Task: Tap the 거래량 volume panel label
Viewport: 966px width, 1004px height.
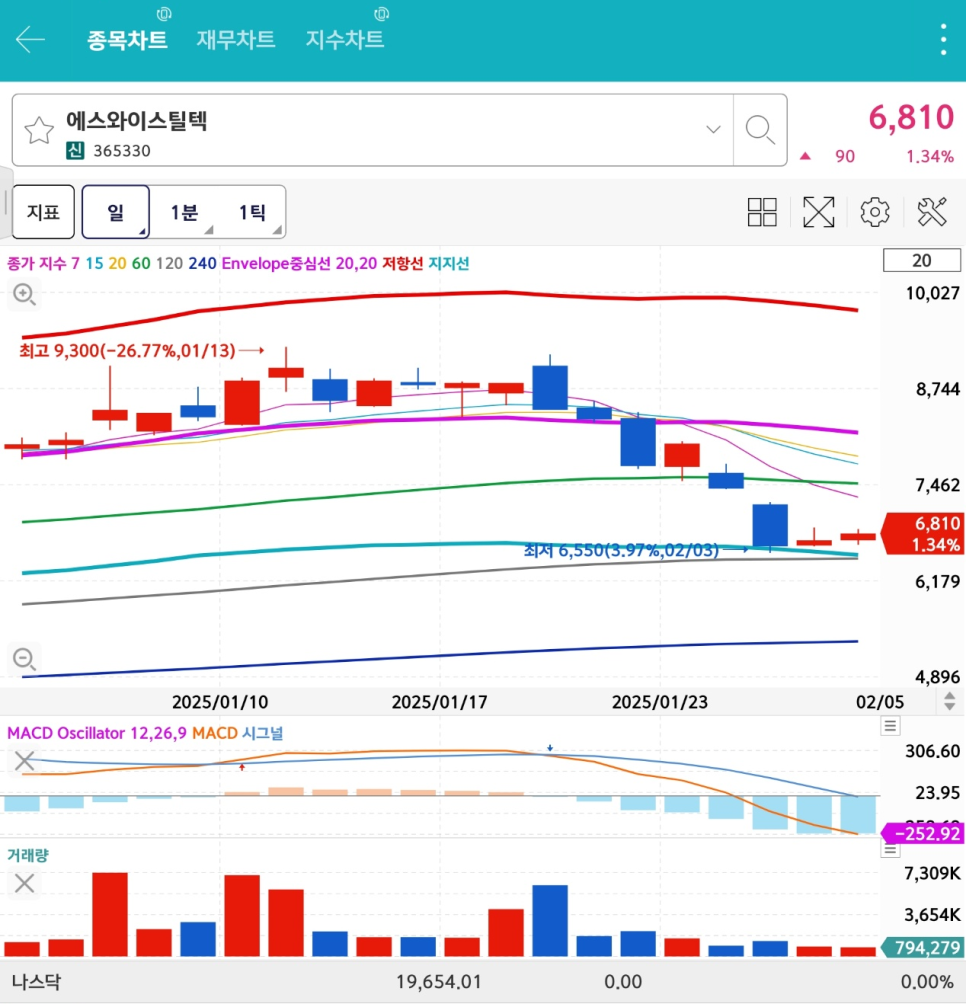Action: (x=28, y=855)
